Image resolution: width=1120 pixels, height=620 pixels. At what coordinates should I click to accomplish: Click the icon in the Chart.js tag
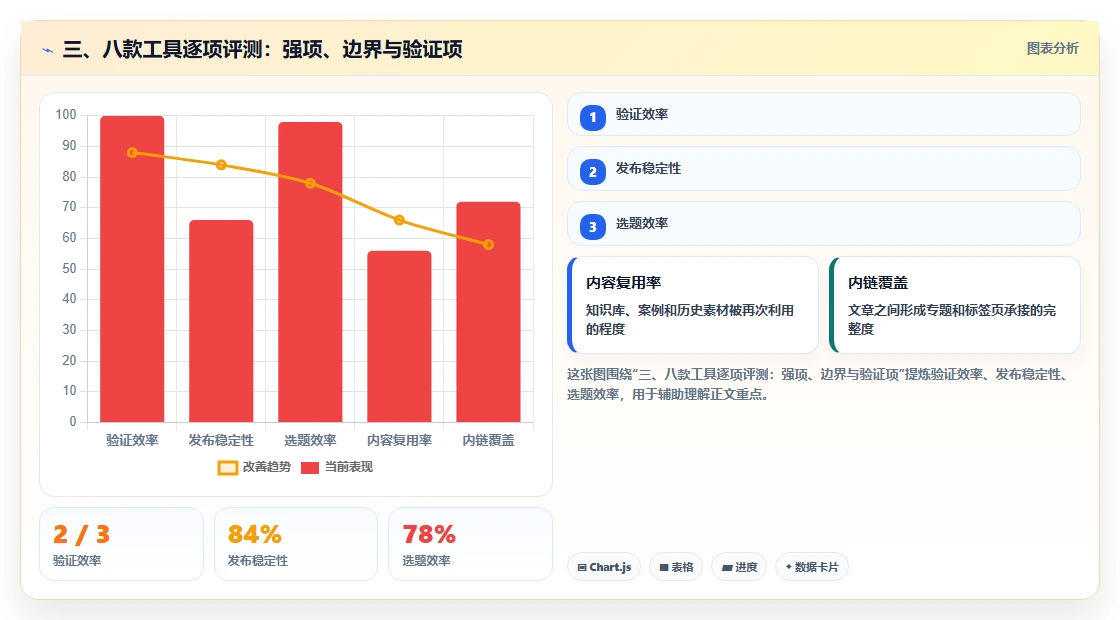pyautogui.click(x=582, y=567)
